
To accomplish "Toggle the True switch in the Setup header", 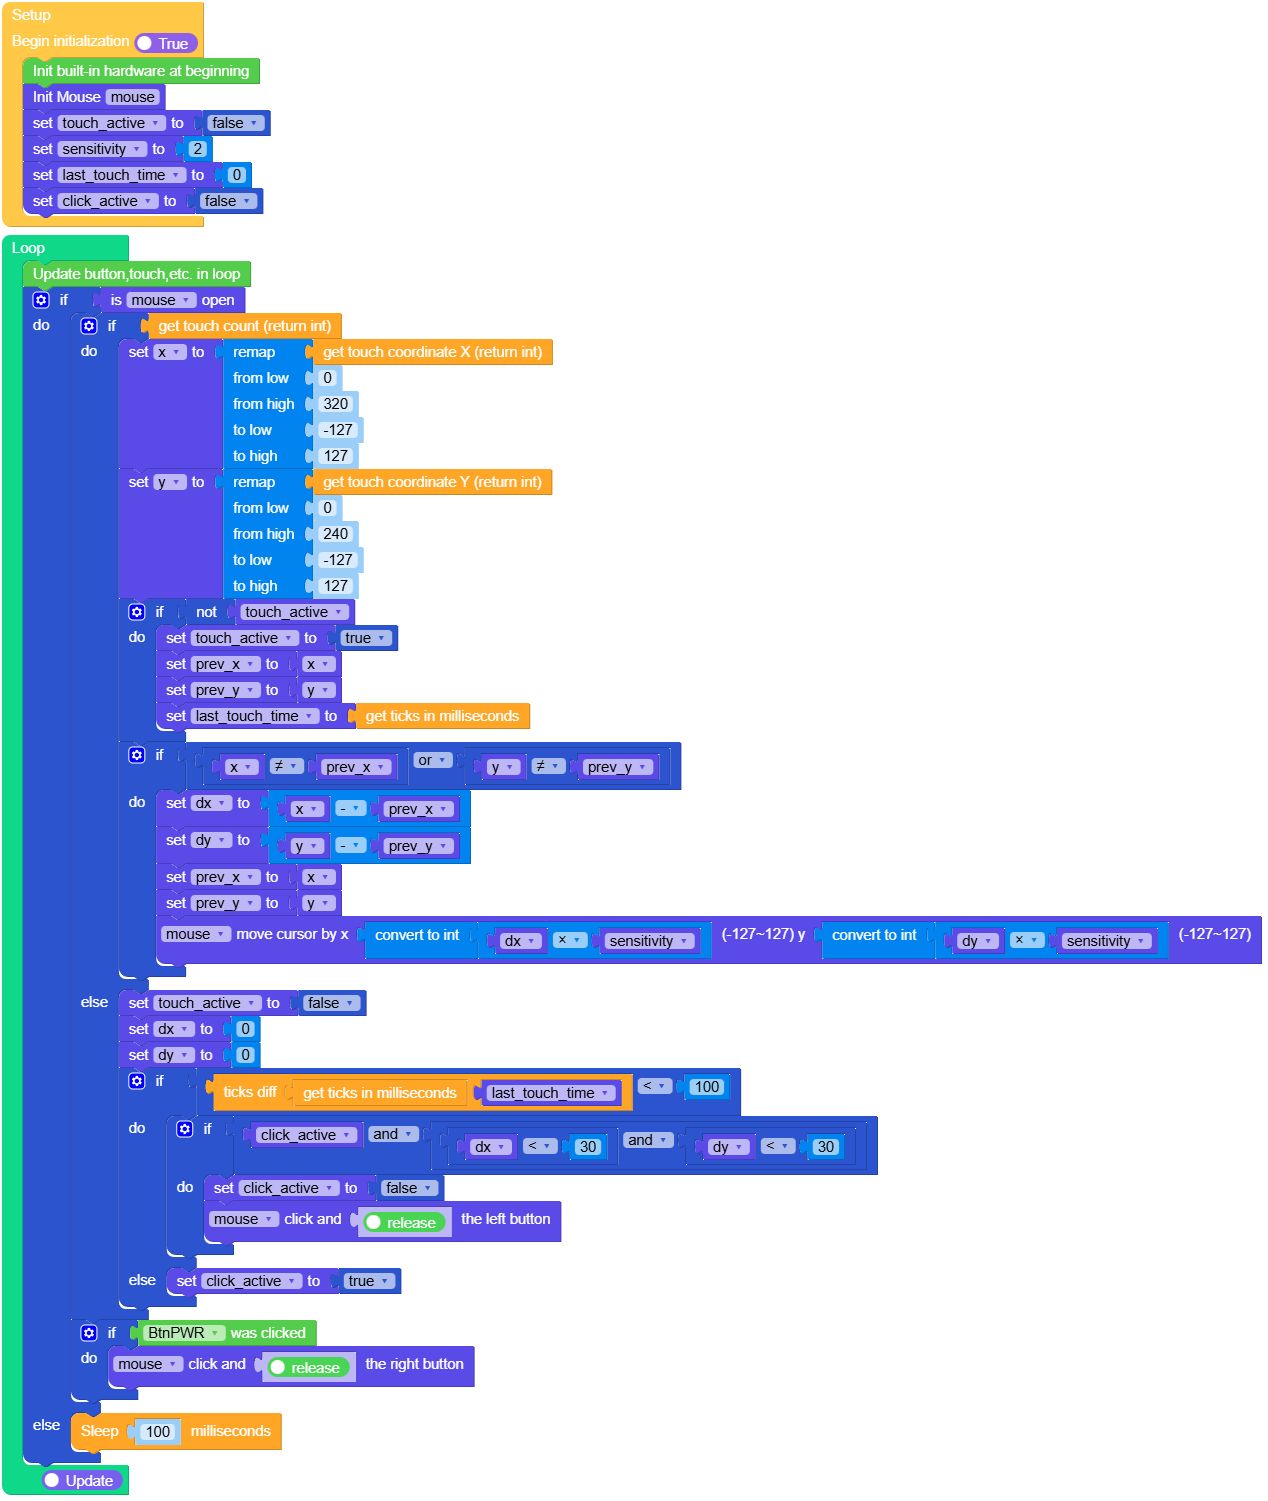I will tap(167, 43).
